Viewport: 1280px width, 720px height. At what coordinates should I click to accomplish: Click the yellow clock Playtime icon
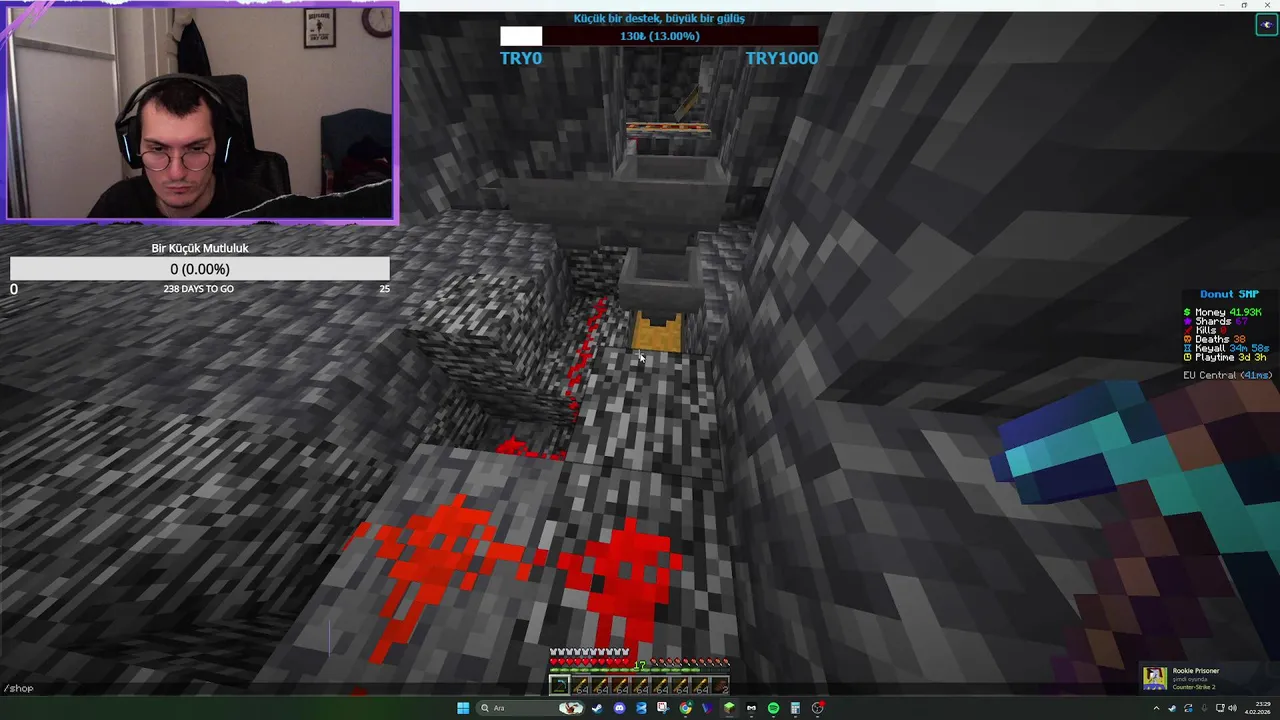coord(1187,357)
